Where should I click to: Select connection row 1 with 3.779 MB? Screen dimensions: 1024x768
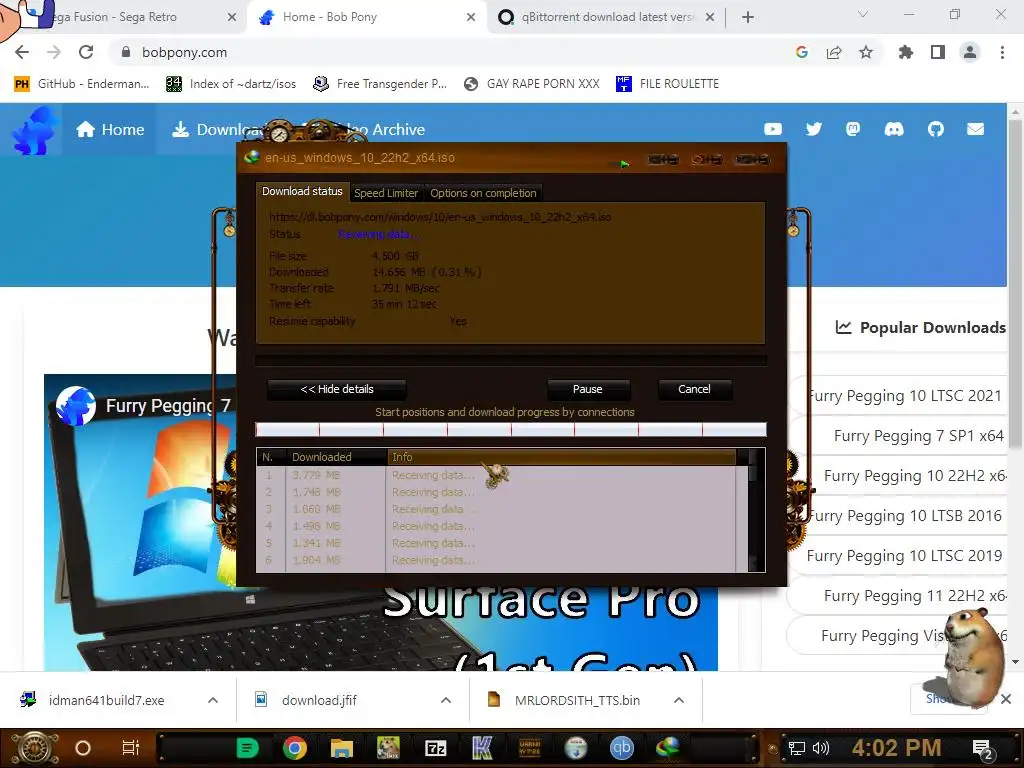pyautogui.click(x=502, y=475)
